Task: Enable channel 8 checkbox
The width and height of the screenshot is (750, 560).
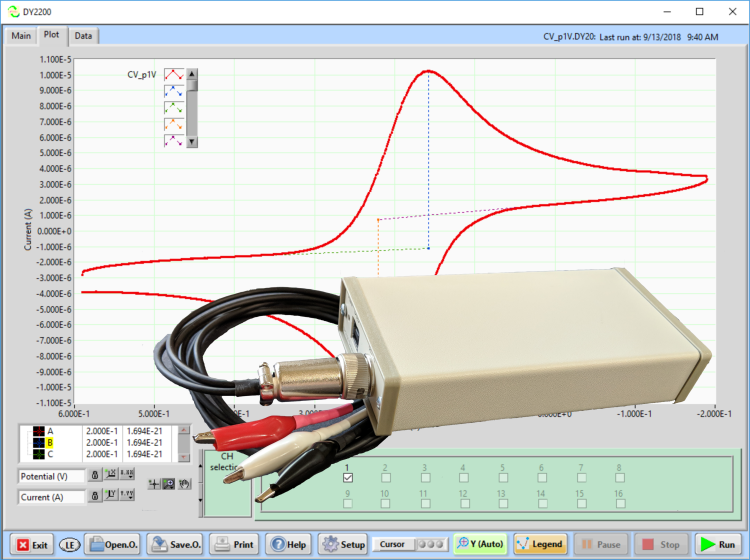Action: (x=619, y=479)
